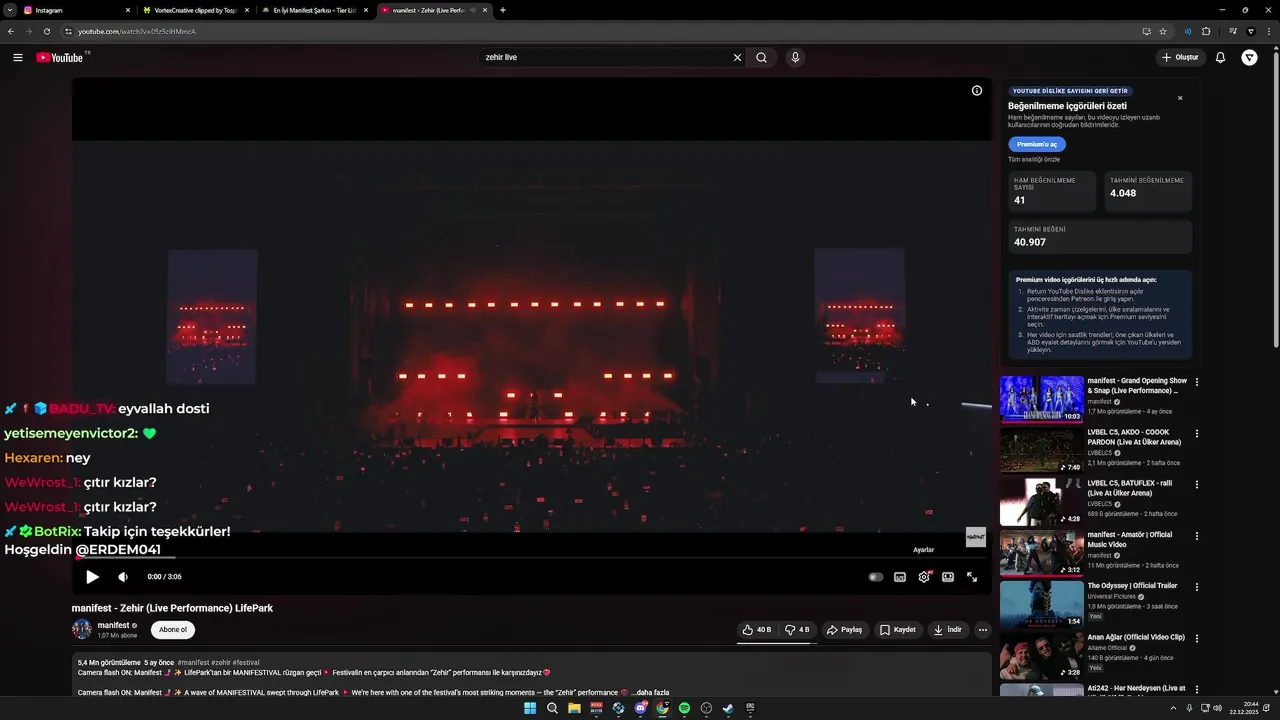1280x720 pixels.
Task: Select the manifest - Zehir tab
Action: point(433,10)
